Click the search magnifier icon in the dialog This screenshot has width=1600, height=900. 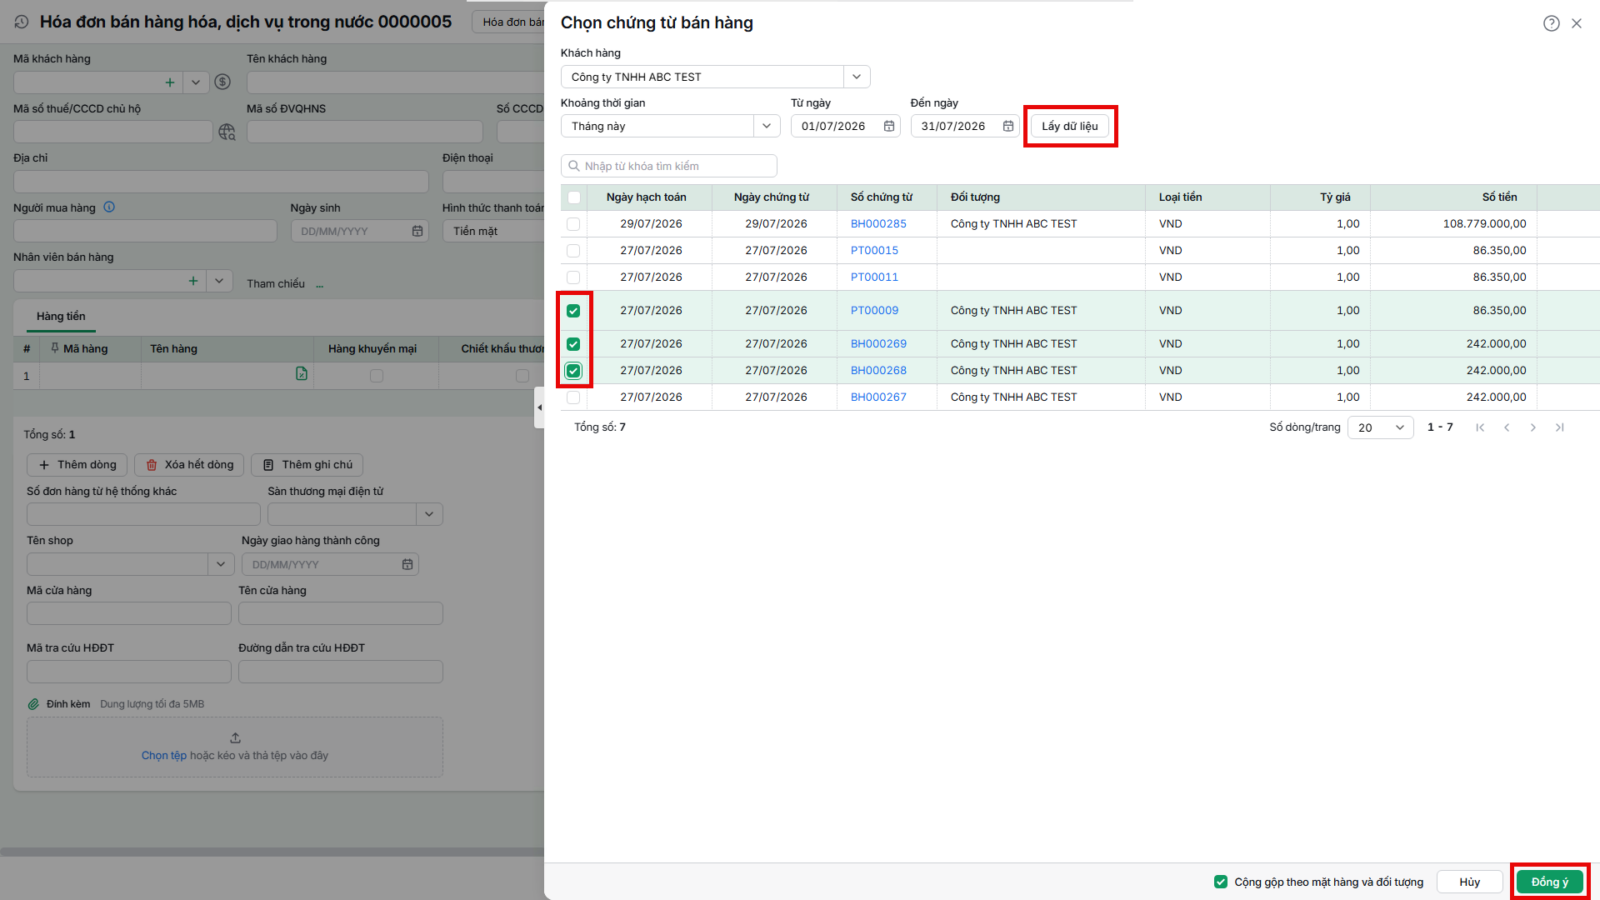(x=574, y=166)
